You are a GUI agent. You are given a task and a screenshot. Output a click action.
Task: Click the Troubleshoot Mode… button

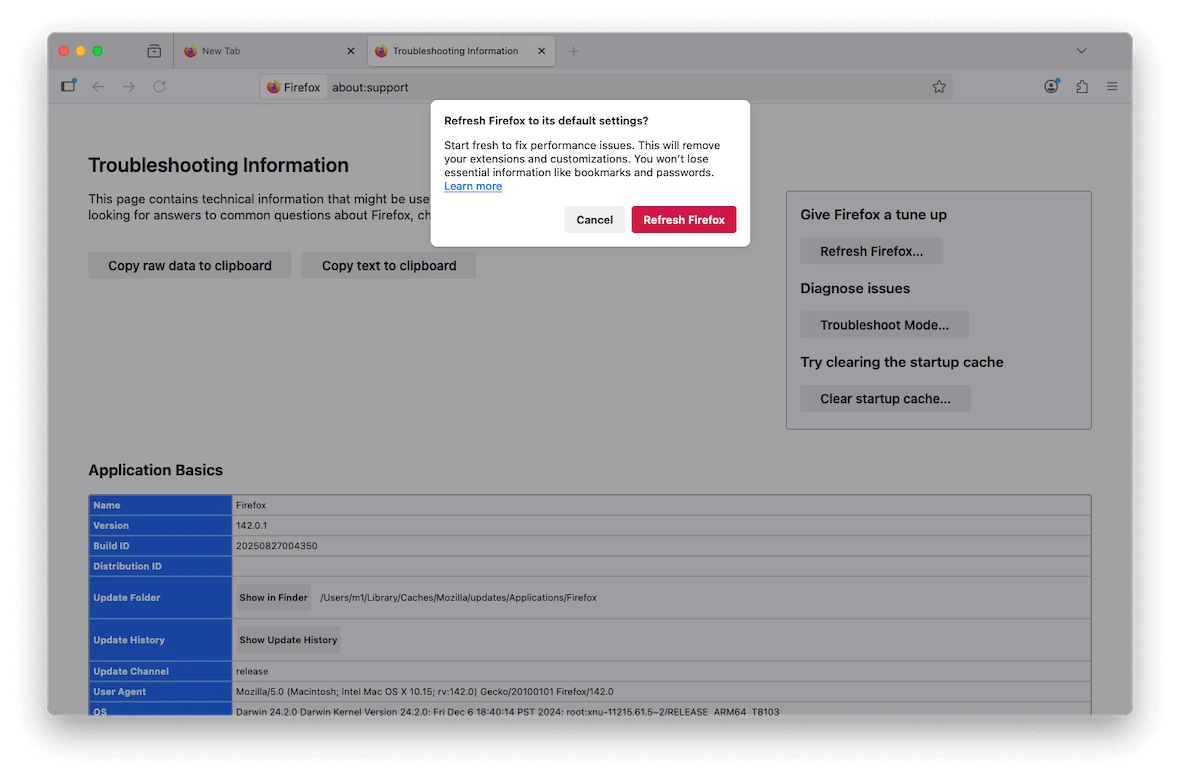pos(884,325)
